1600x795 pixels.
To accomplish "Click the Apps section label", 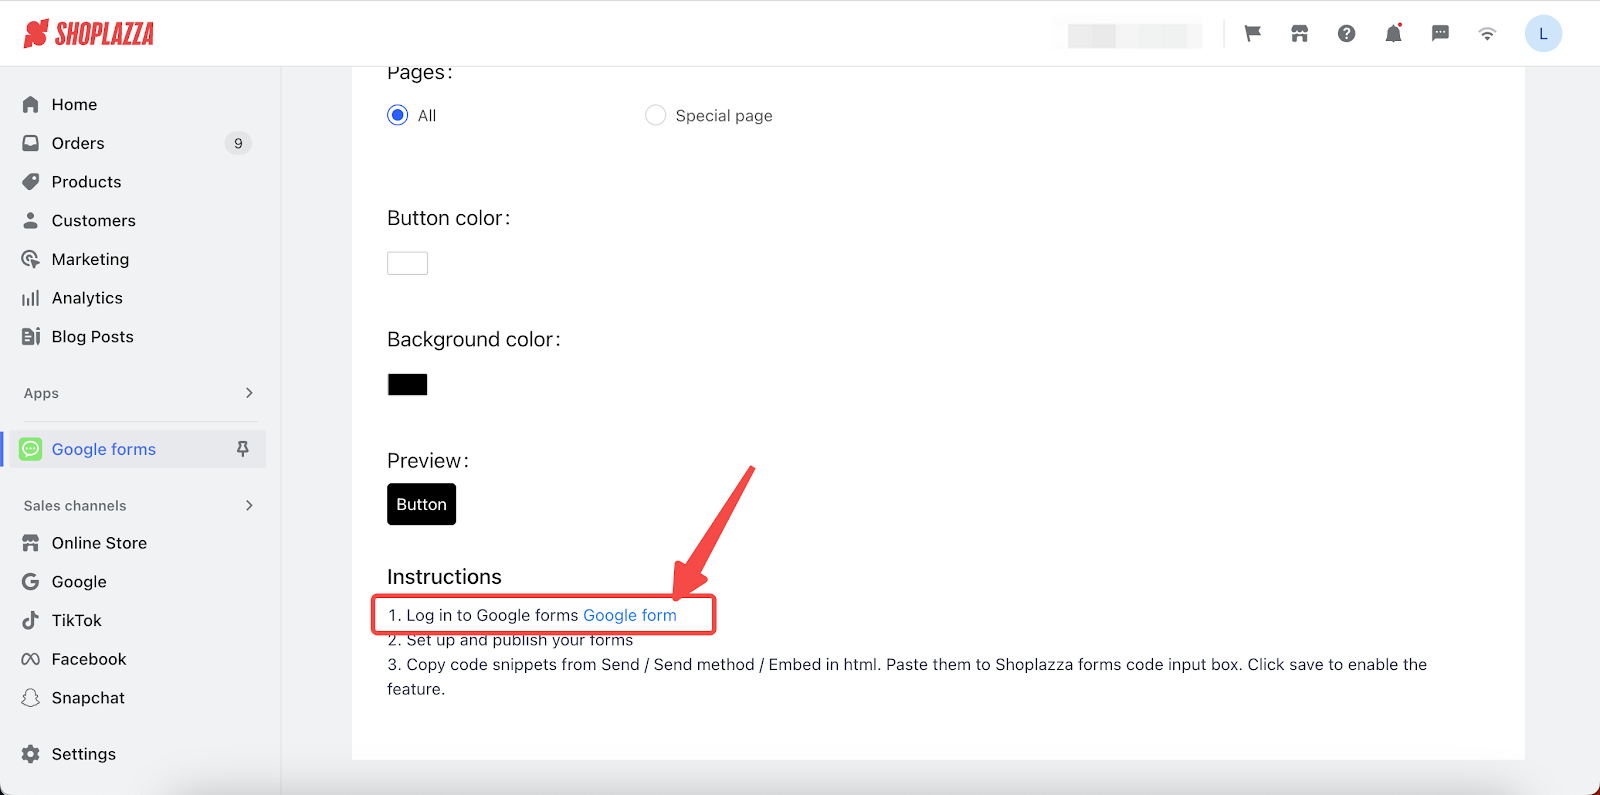I will click(x=41, y=393).
